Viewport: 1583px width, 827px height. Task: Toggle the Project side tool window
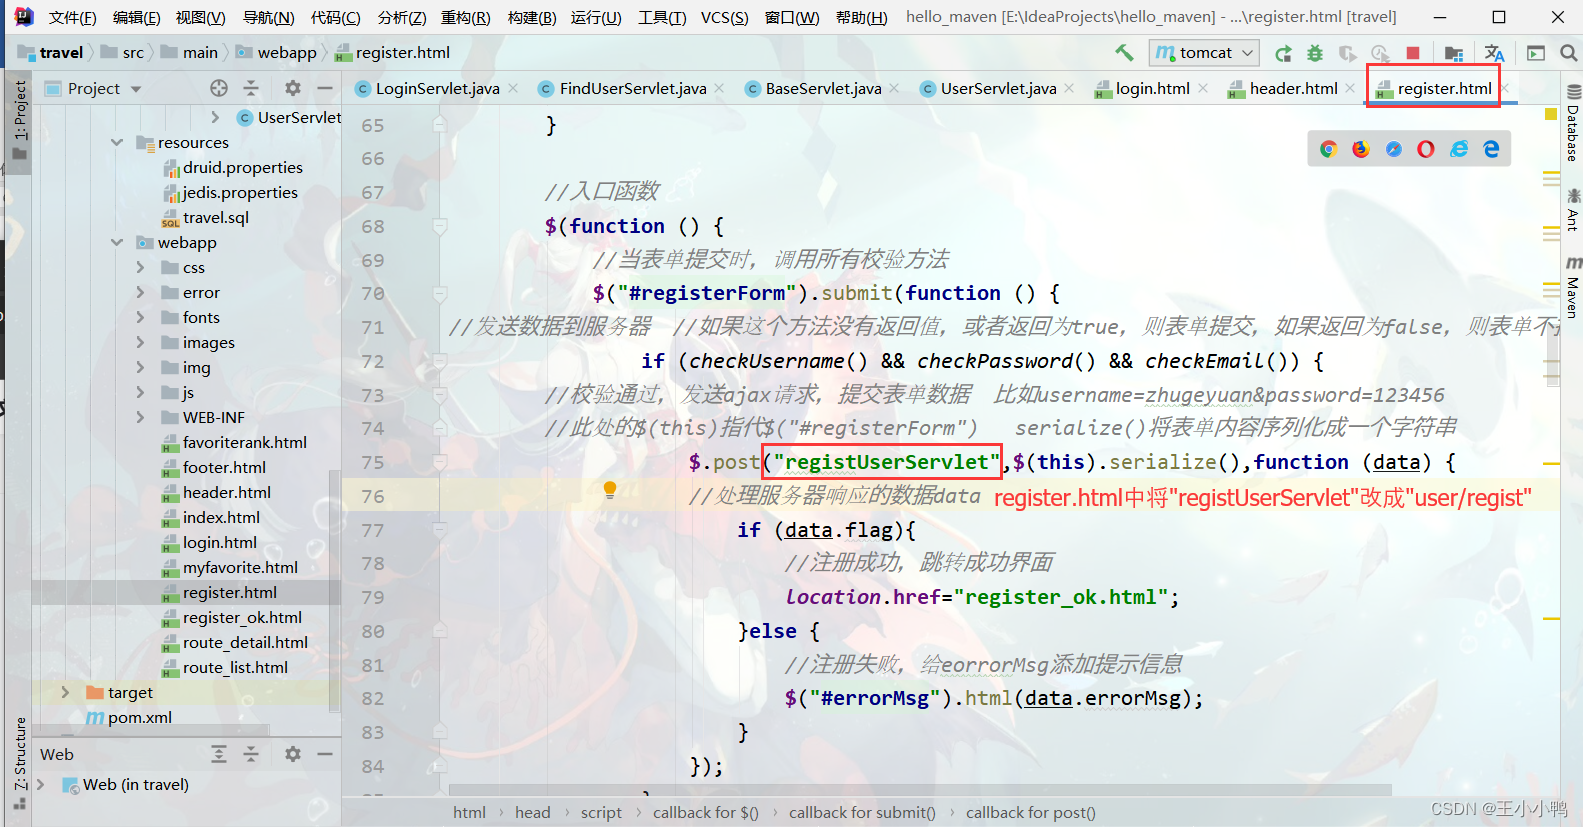tap(19, 121)
